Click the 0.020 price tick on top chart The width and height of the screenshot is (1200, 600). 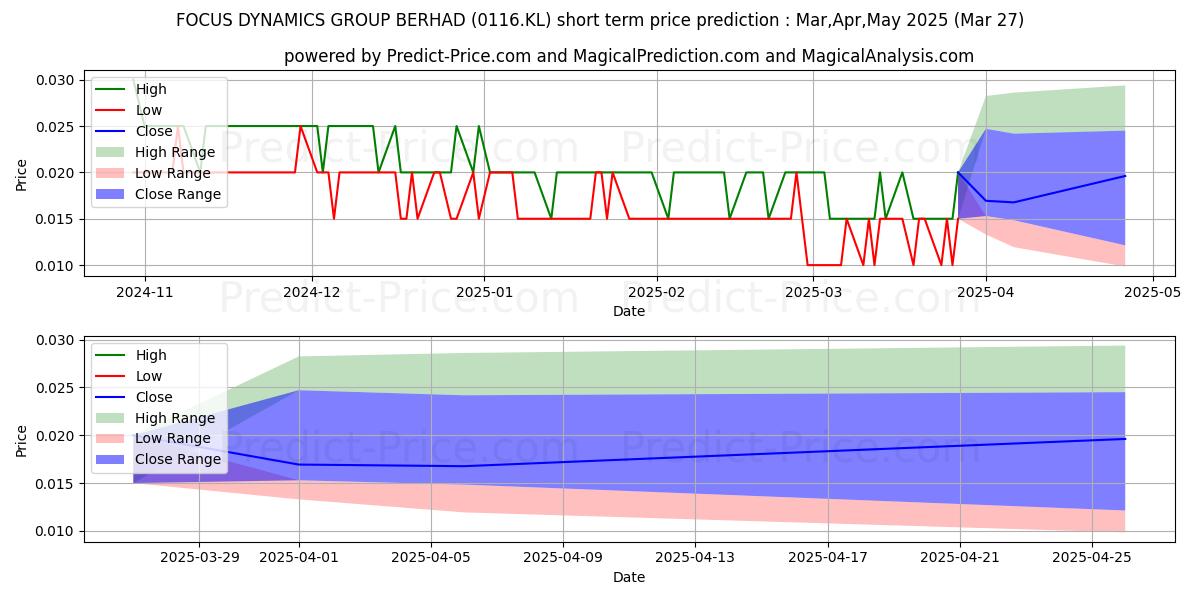(56, 173)
